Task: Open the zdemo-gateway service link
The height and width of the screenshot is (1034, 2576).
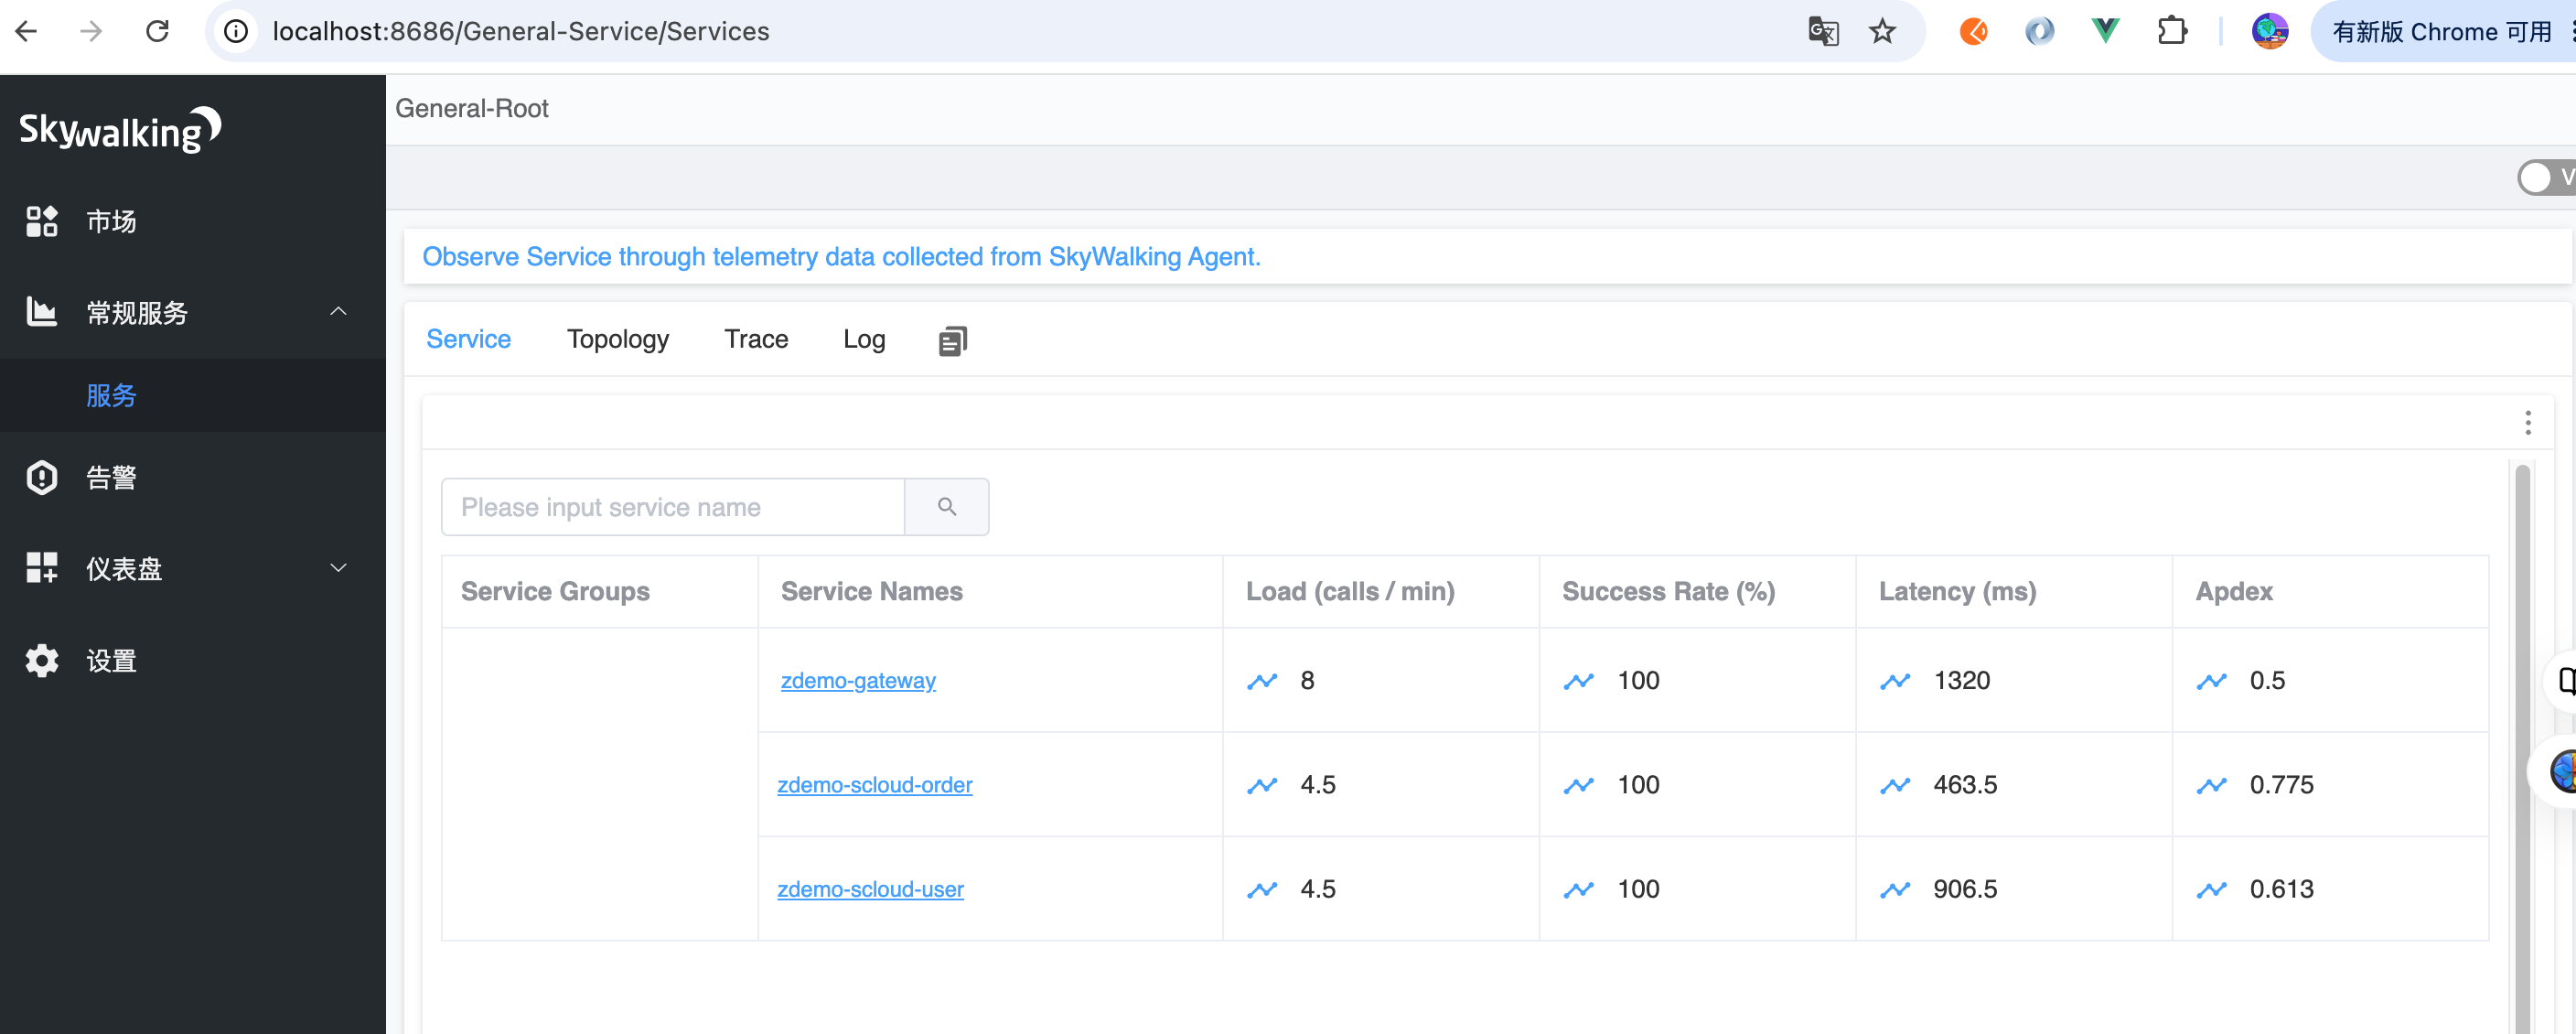Action: tap(858, 680)
